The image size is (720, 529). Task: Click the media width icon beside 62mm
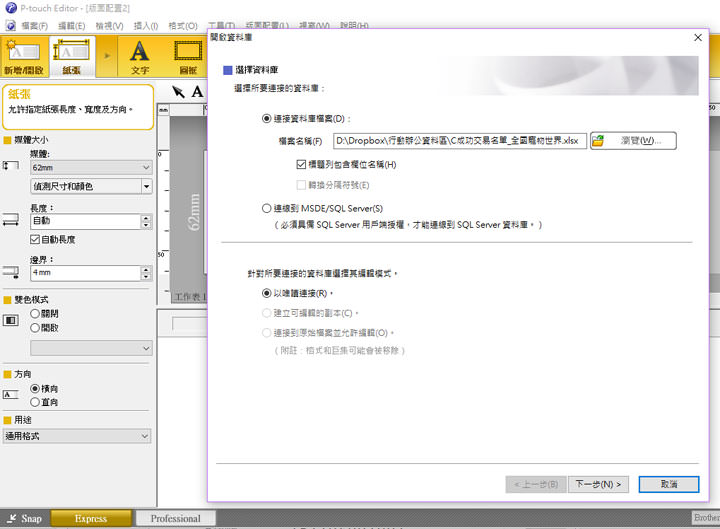11,165
